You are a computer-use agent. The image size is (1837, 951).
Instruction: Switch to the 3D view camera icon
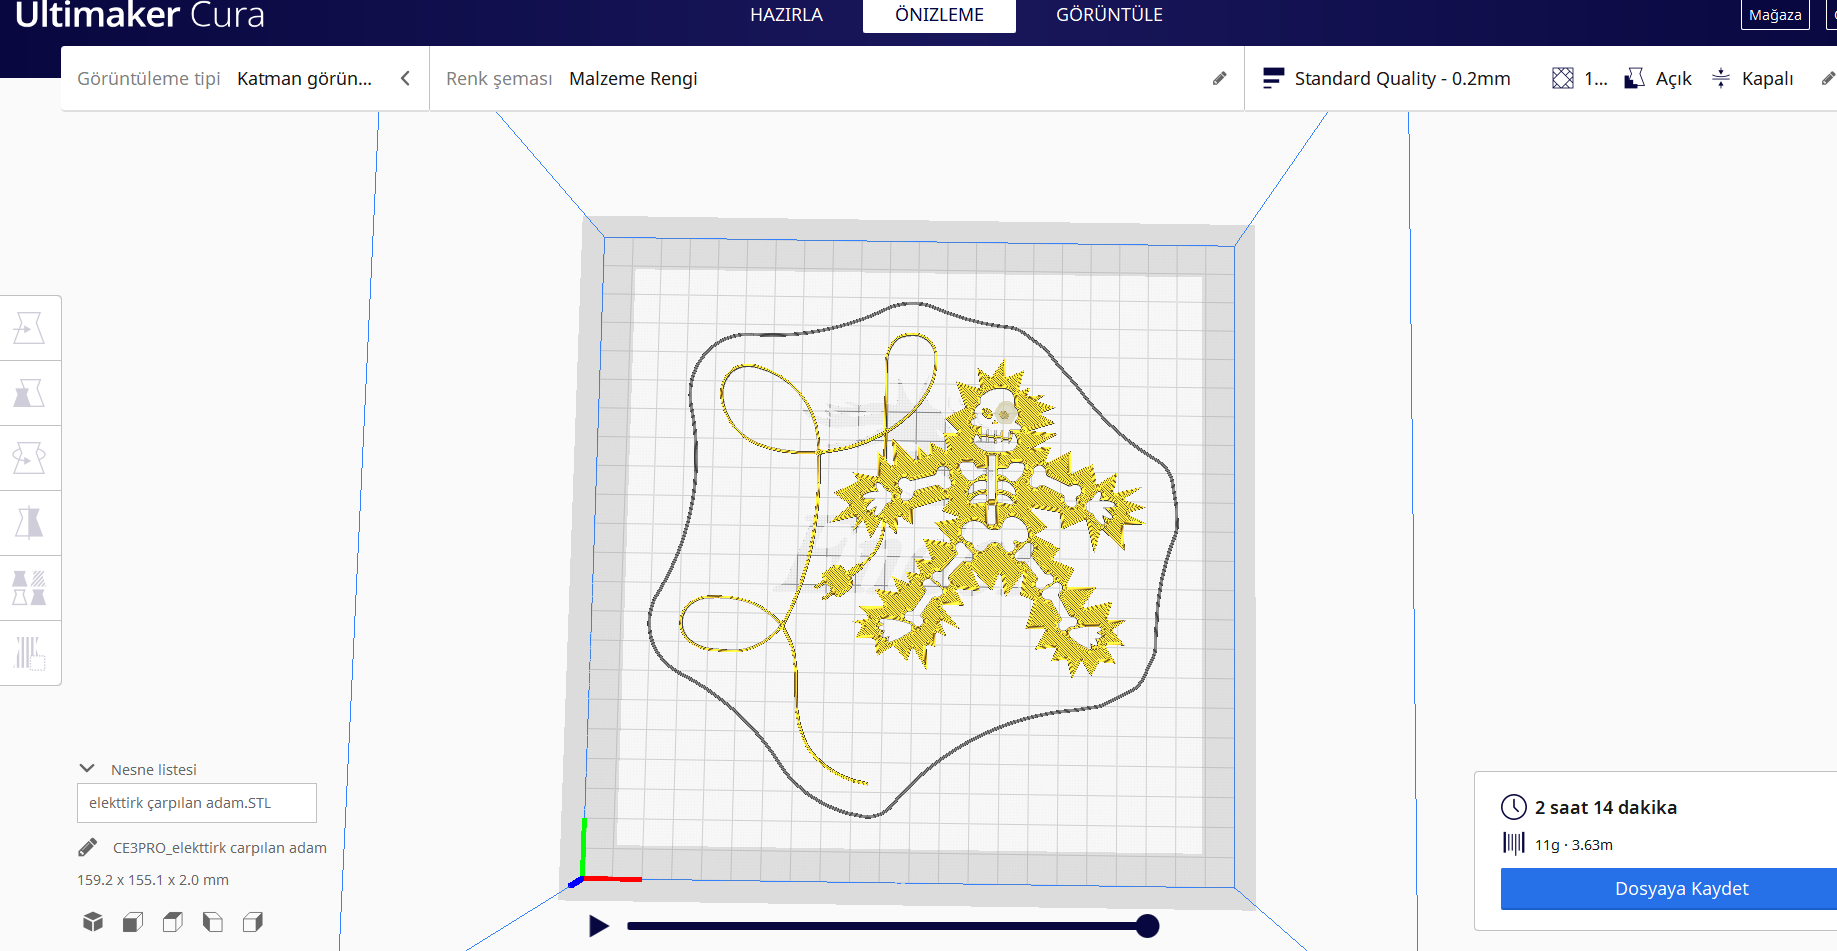coord(93,921)
